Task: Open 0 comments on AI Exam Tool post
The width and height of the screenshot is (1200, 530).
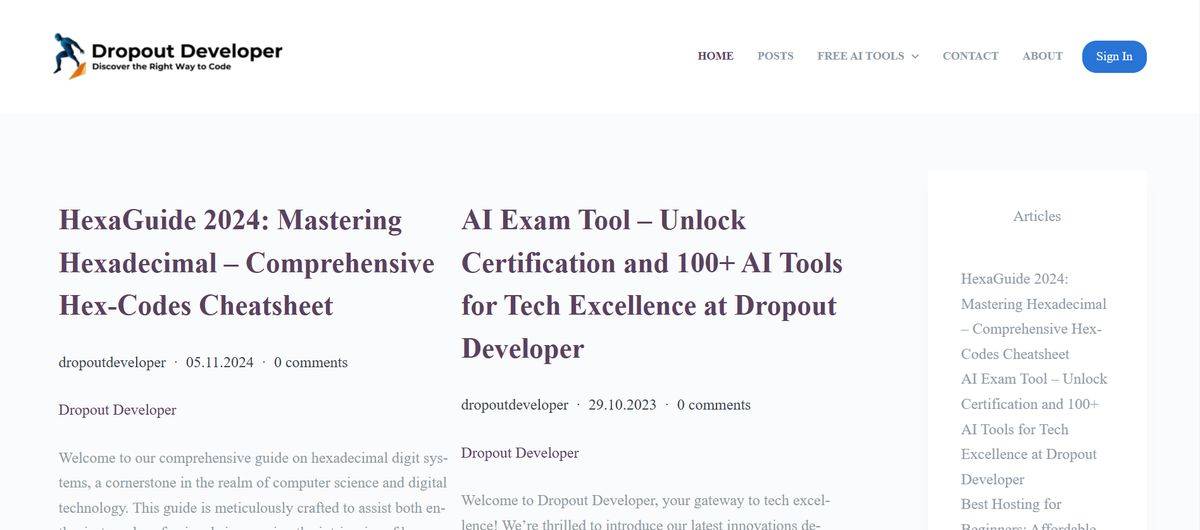Action: pos(714,405)
